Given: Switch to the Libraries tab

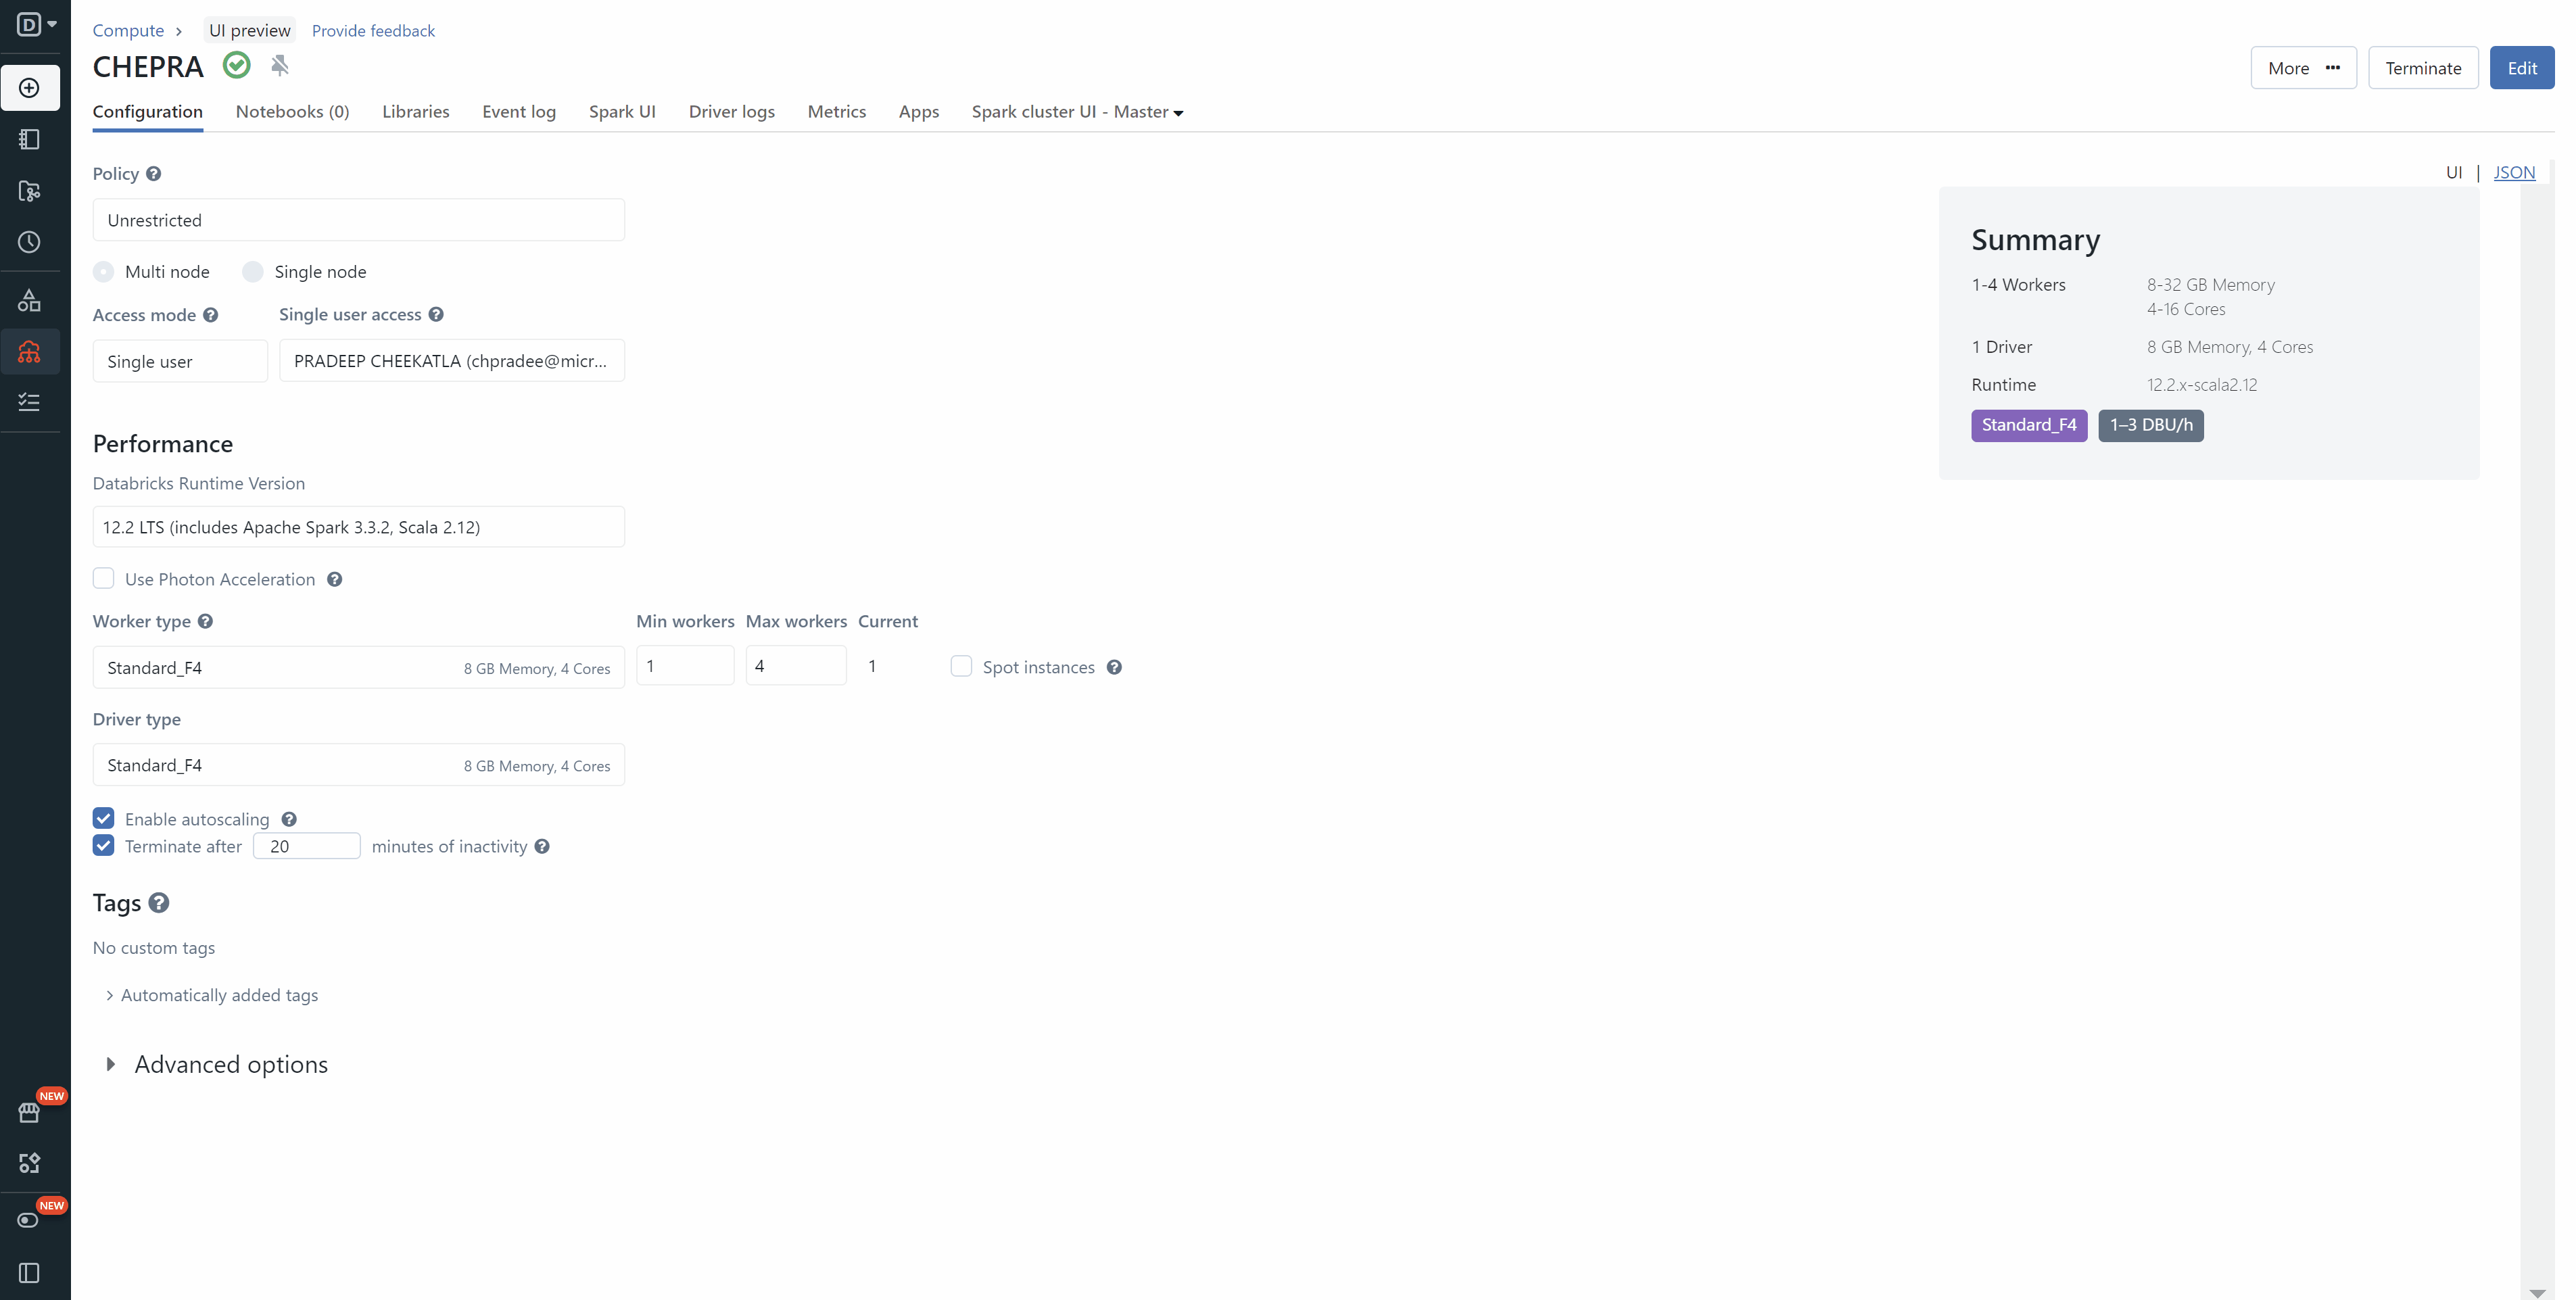Looking at the screenshot, I should click(415, 112).
